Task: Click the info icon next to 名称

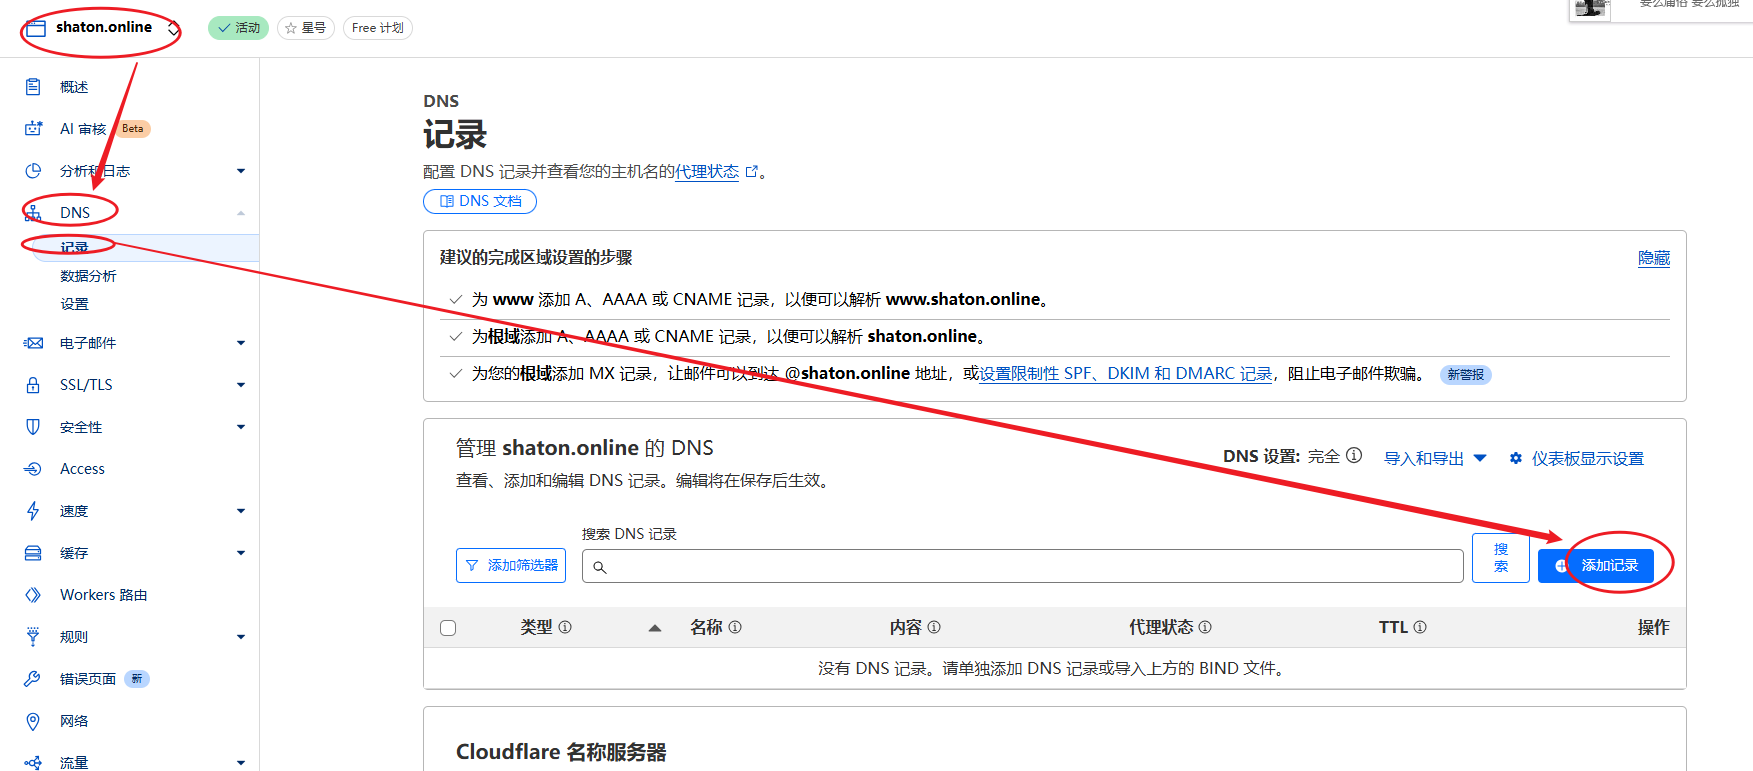Action: [735, 627]
